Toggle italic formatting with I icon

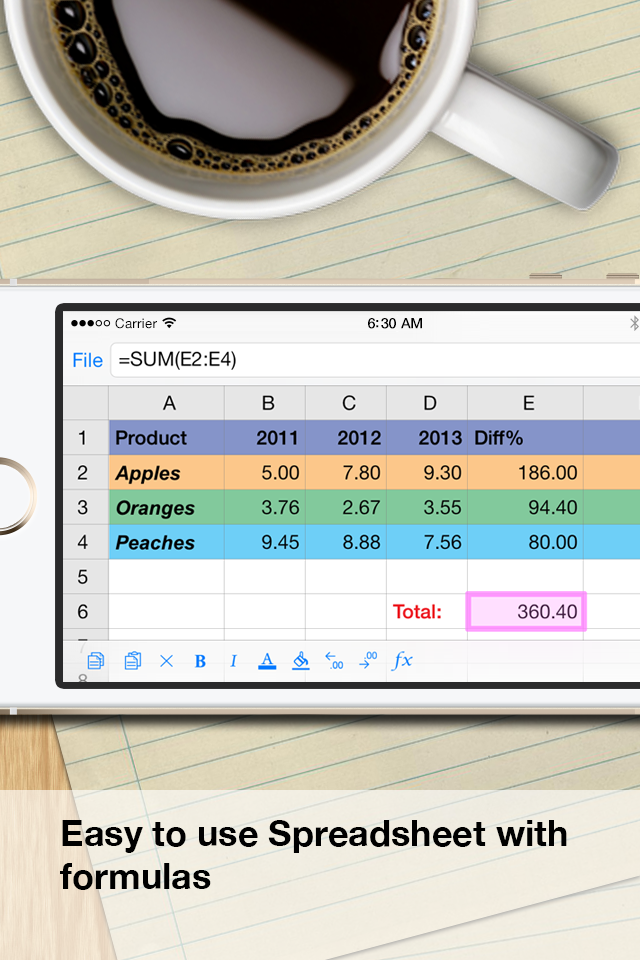[x=233, y=661]
